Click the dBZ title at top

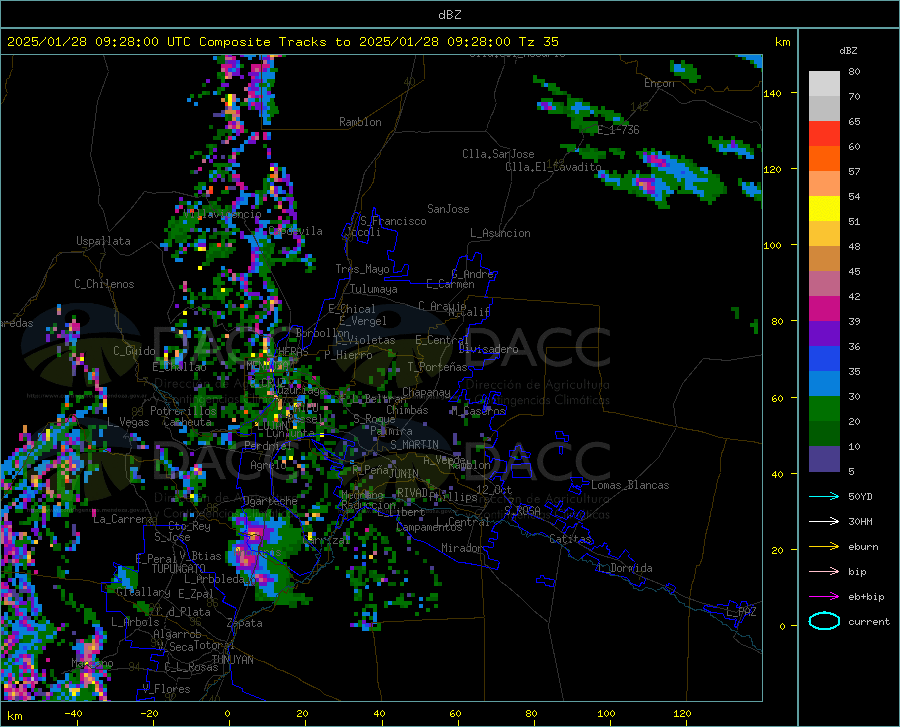coord(450,15)
